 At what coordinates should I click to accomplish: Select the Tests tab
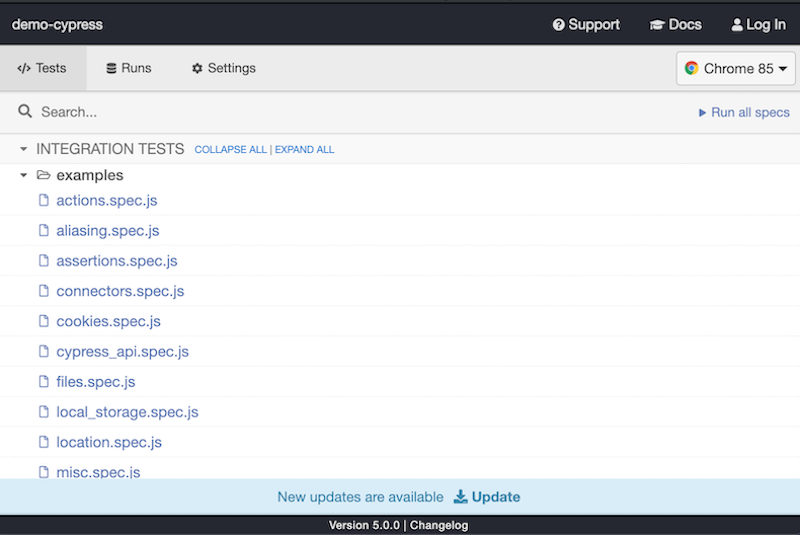(x=42, y=68)
